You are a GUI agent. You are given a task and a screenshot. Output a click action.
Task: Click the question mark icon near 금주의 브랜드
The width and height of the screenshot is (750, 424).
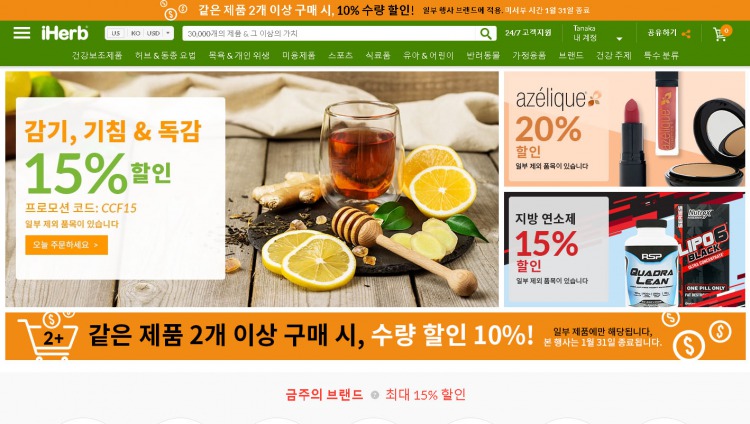(375, 395)
